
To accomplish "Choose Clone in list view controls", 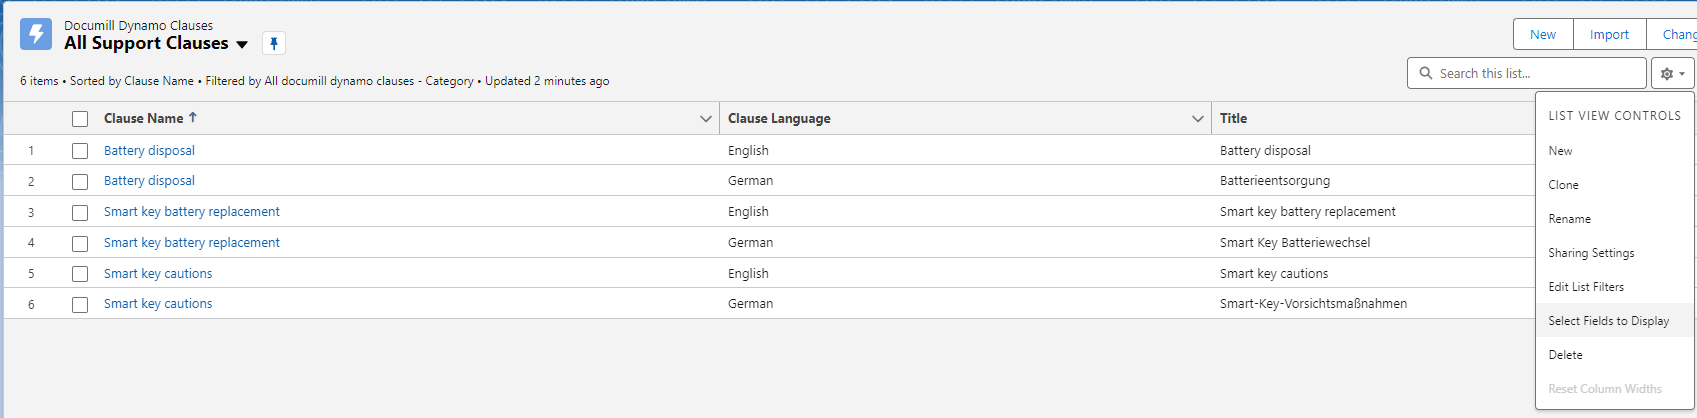I will pos(1563,185).
